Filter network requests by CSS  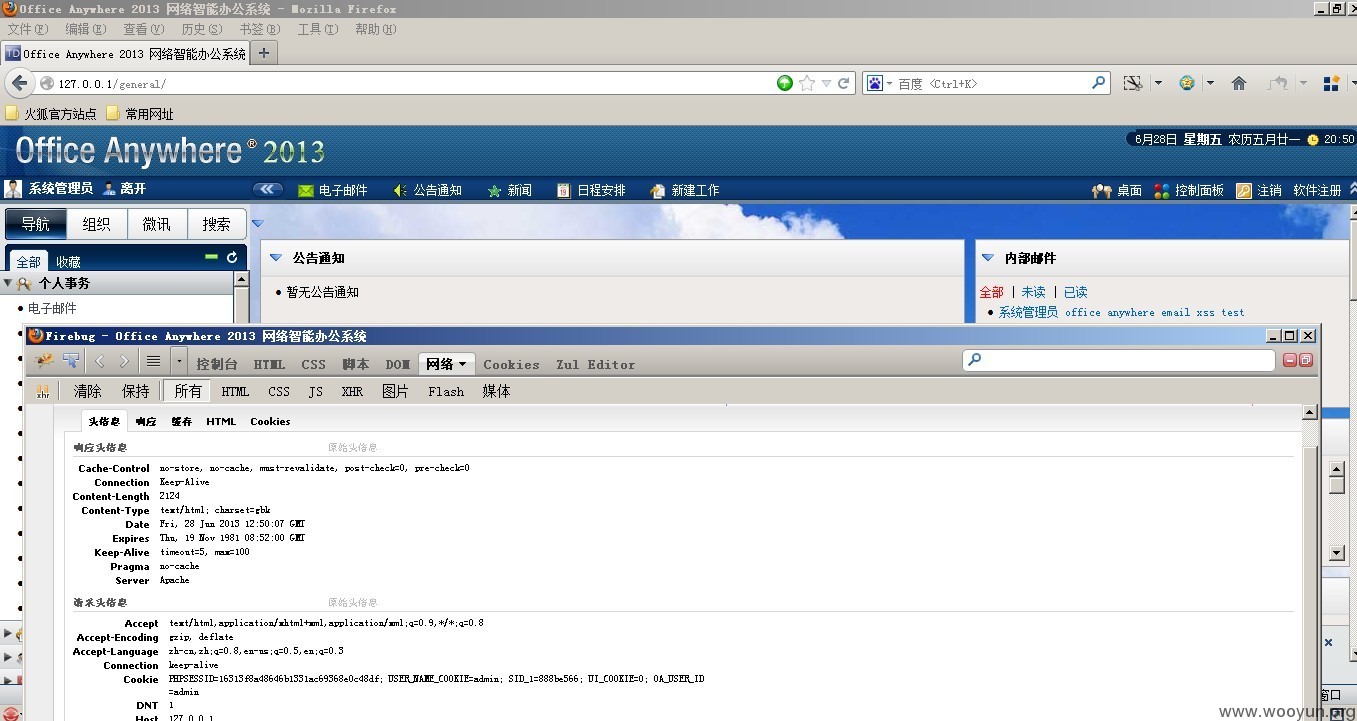tap(279, 392)
